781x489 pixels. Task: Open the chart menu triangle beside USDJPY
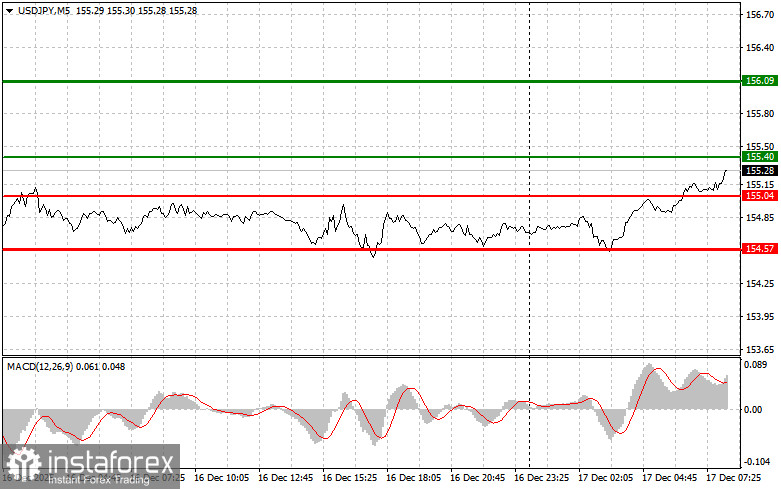pos(9,10)
